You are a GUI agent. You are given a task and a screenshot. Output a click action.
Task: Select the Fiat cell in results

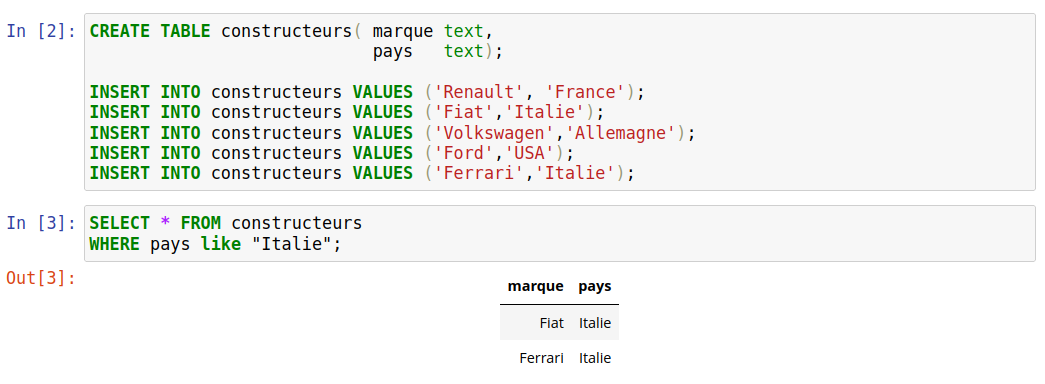pos(552,323)
